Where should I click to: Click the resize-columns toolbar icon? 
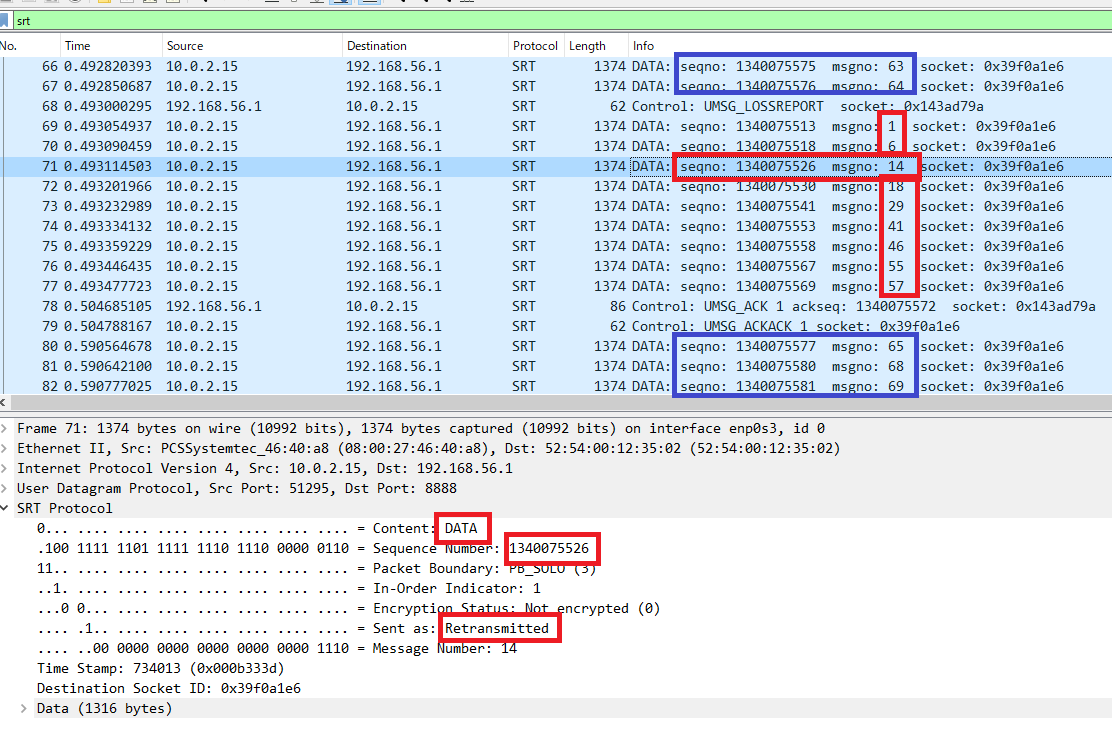point(466,4)
